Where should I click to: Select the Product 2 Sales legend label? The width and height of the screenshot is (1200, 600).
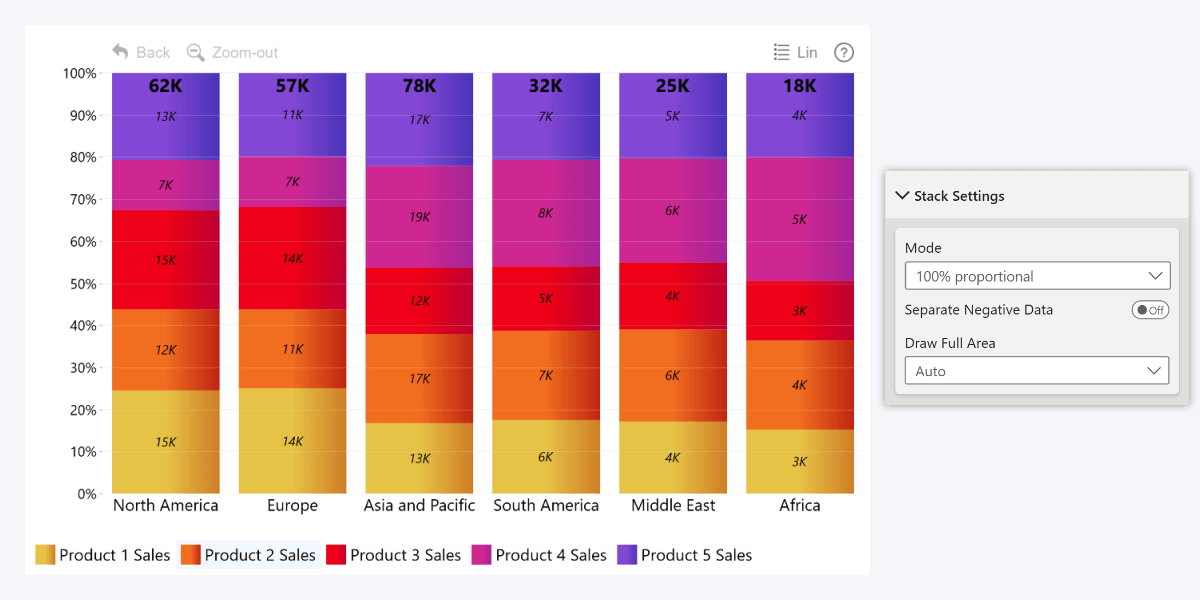[x=260, y=555]
